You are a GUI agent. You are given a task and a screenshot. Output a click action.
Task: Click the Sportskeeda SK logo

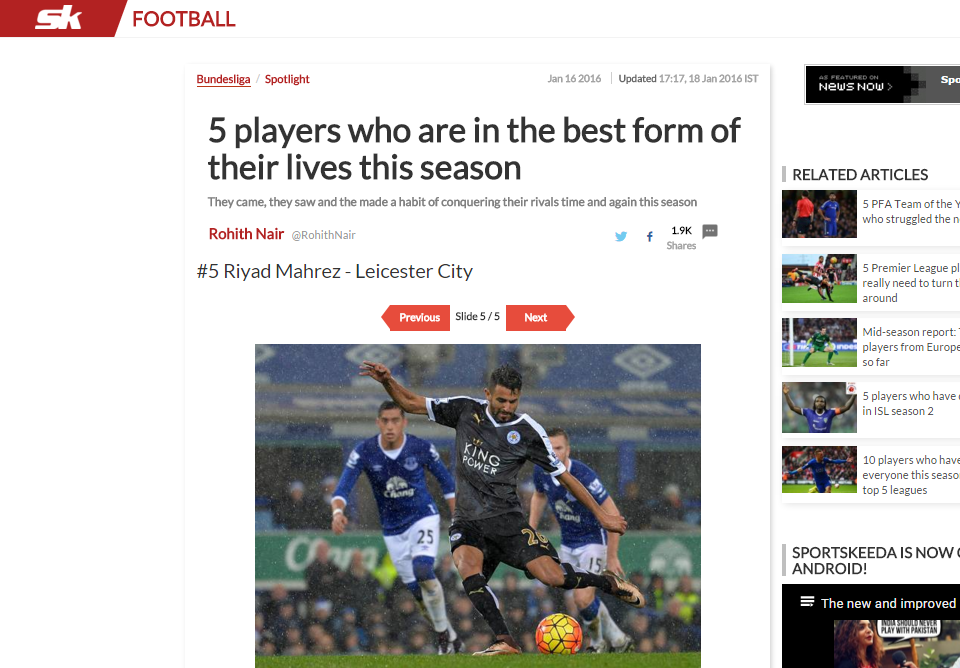coord(59,18)
